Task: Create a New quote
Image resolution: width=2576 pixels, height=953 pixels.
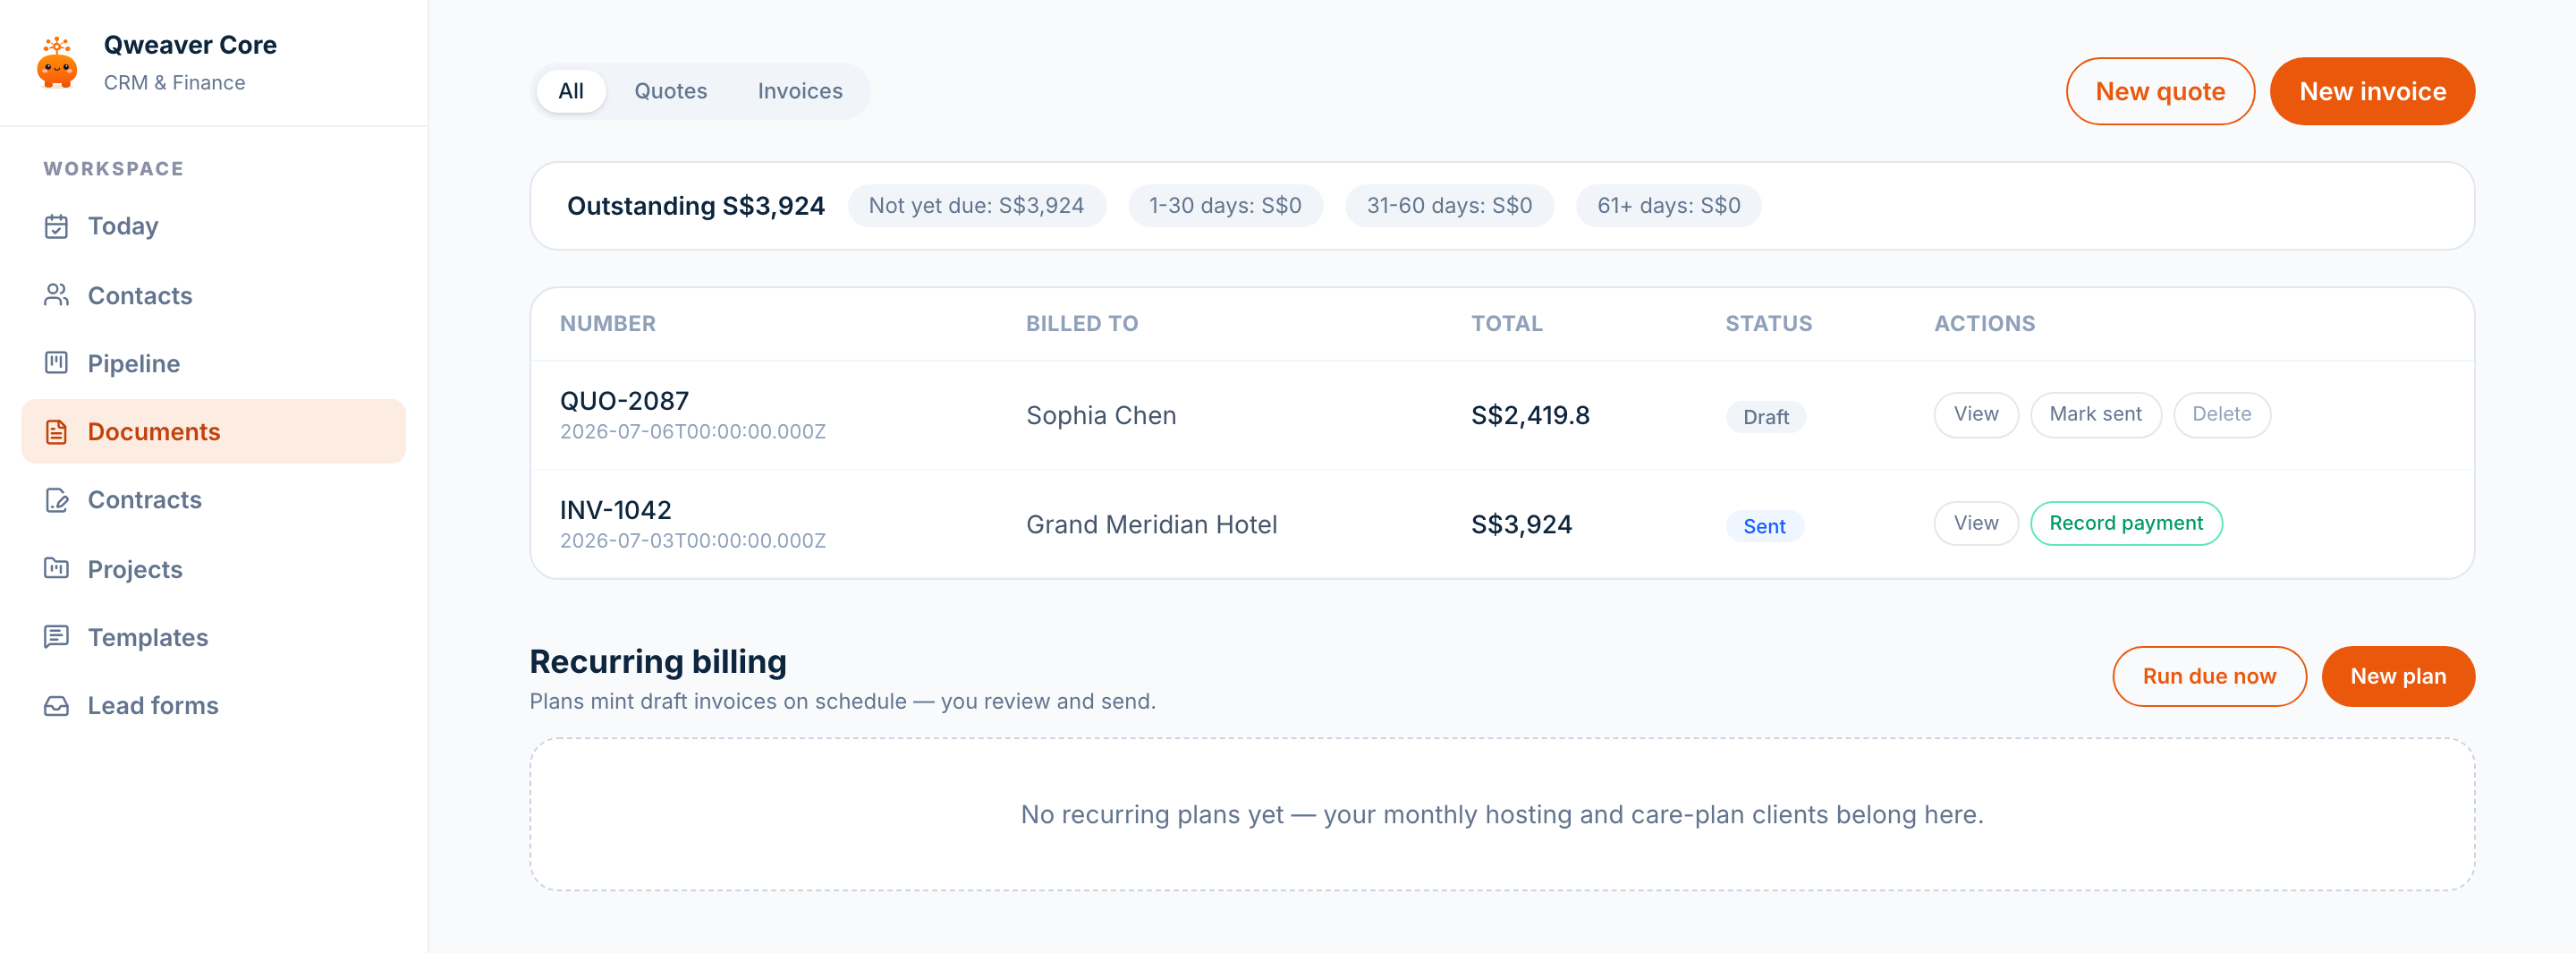Action: [x=2159, y=91]
